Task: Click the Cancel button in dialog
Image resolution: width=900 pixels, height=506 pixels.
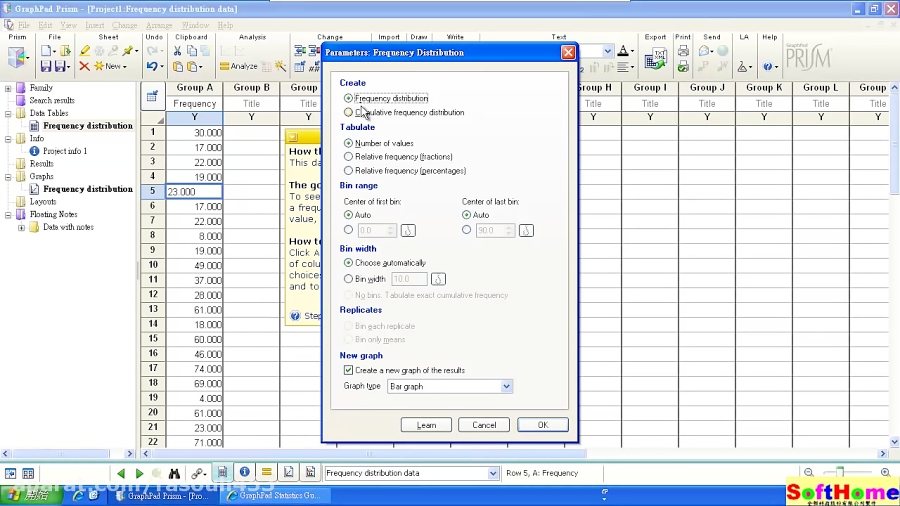Action: coord(484,425)
